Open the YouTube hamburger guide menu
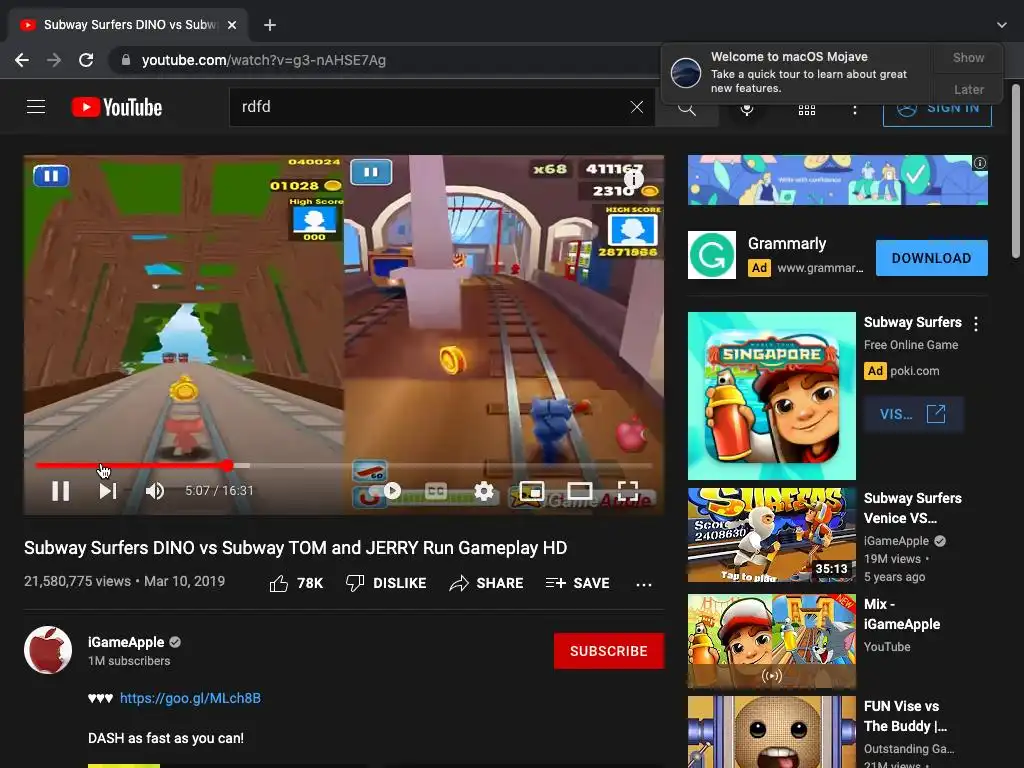1024x768 pixels. tap(36, 106)
